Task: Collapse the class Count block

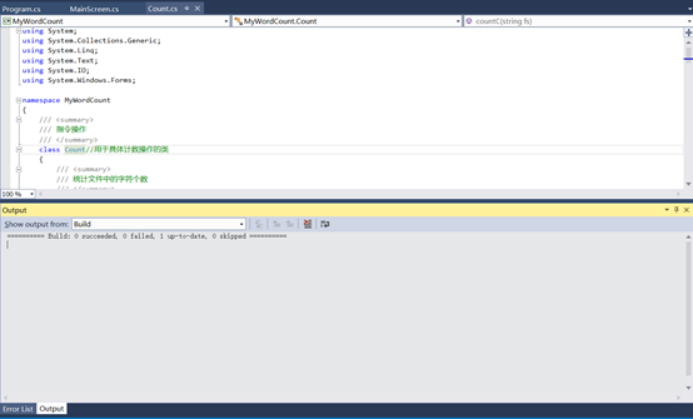Action: [19, 149]
